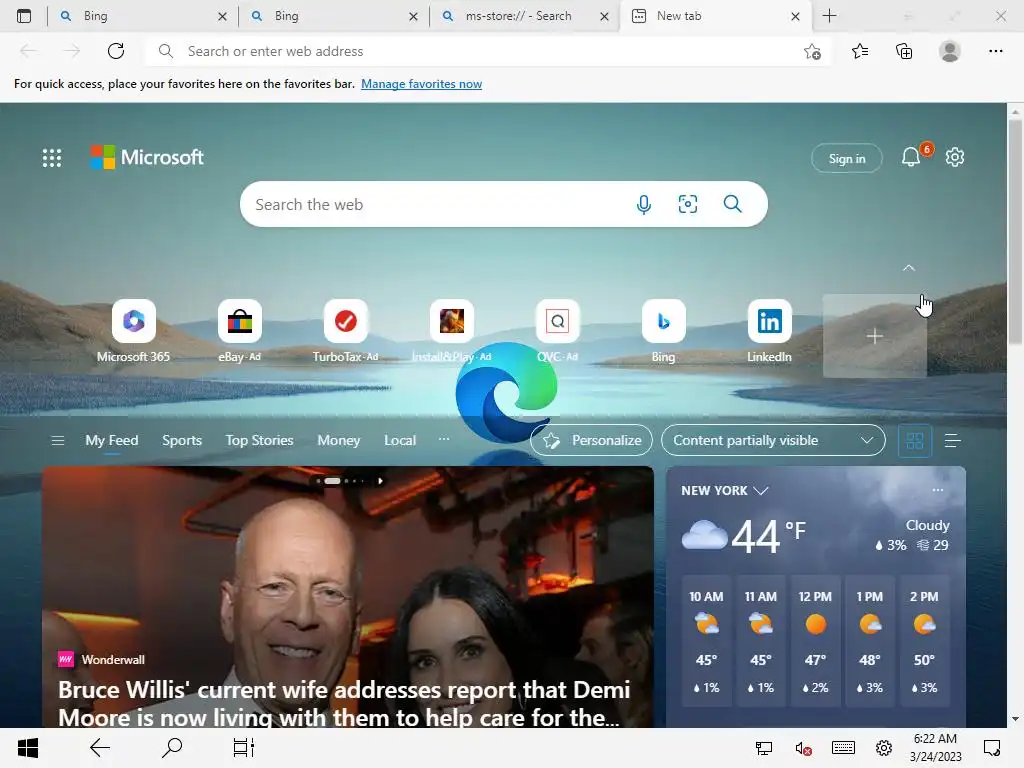Open the Favorites list icon
This screenshot has width=1024, height=768.
tap(860, 51)
